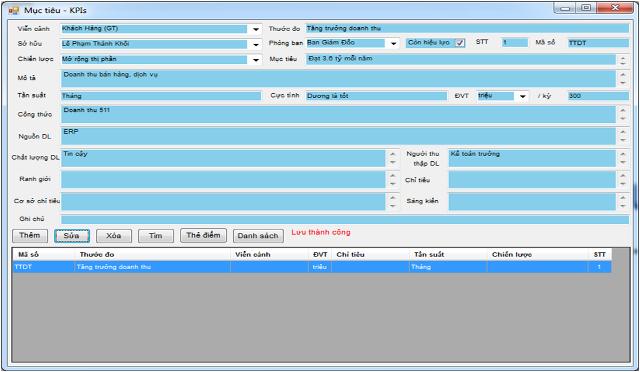640x372 pixels.
Task: Click the app icon in title bar
Action: [14, 10]
